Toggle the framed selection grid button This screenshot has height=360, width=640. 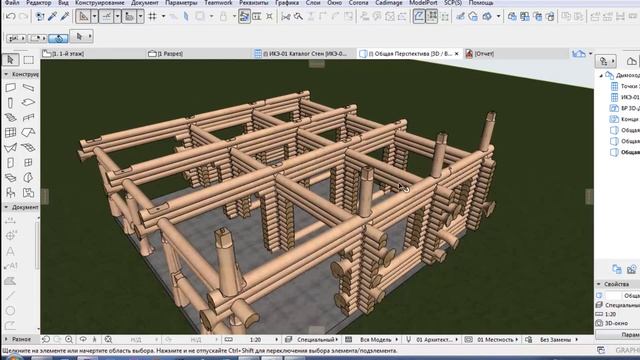[431, 17]
